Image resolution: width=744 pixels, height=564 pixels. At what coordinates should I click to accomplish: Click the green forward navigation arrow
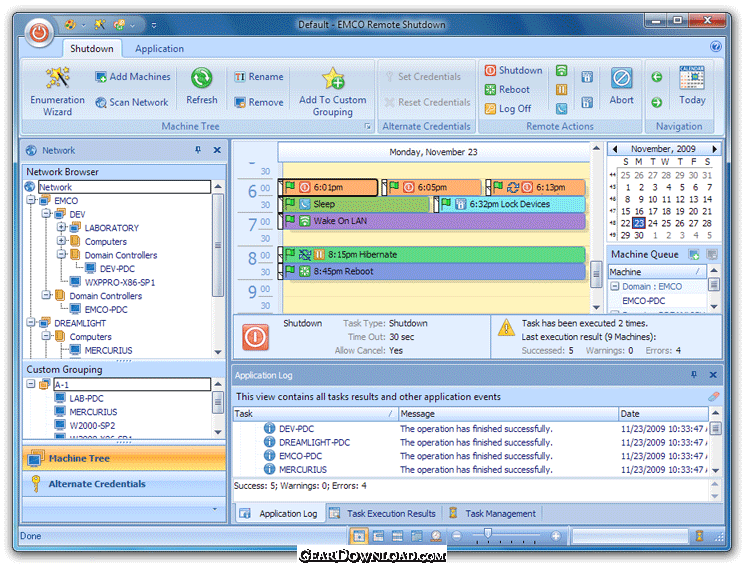coord(657,102)
